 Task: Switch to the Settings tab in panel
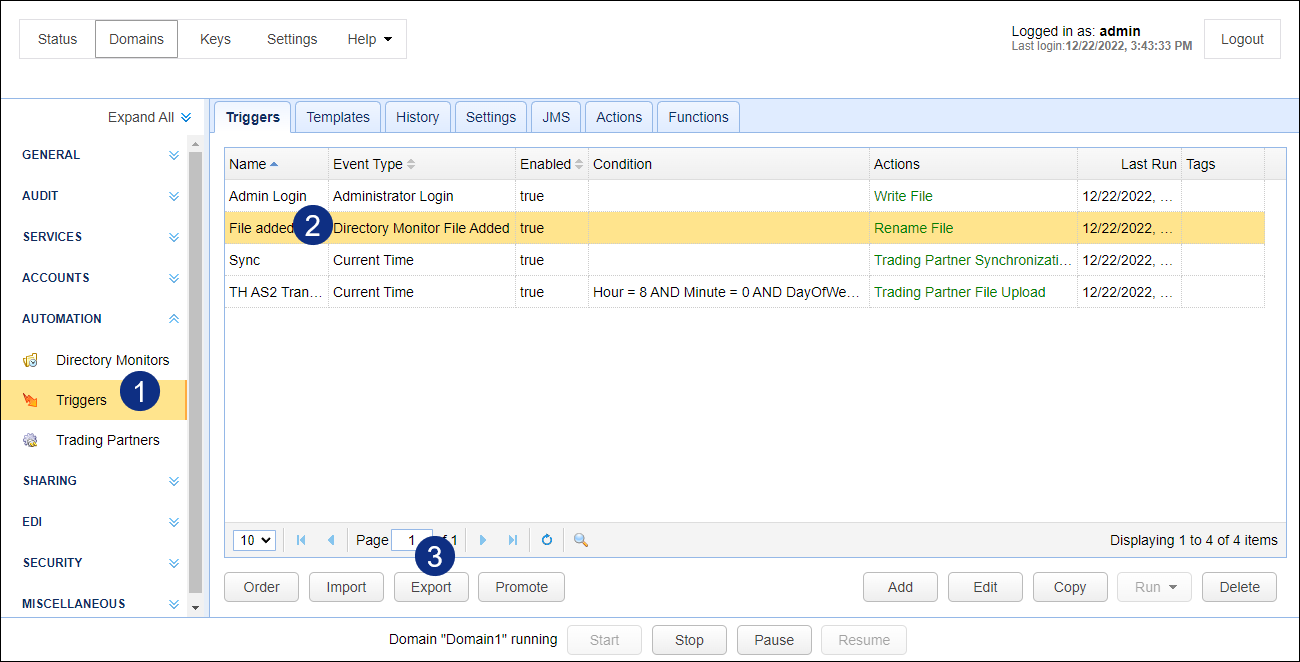[x=491, y=117]
